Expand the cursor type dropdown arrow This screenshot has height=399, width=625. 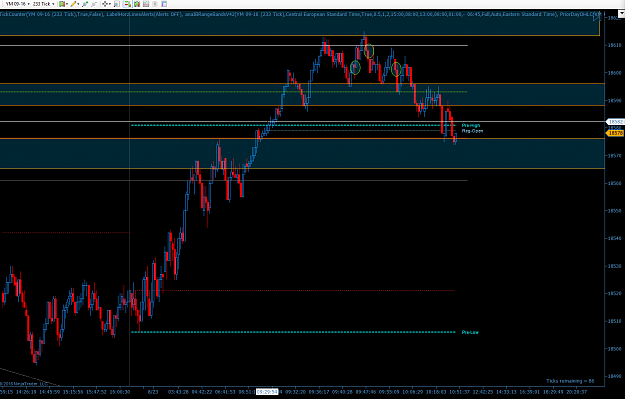[x=110, y=4]
